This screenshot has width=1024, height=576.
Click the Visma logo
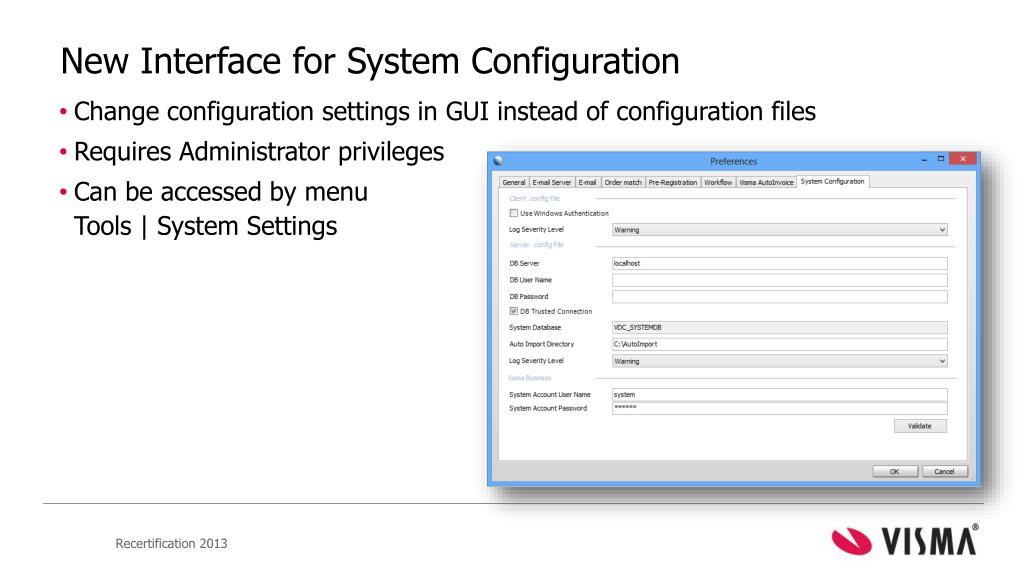(x=905, y=540)
